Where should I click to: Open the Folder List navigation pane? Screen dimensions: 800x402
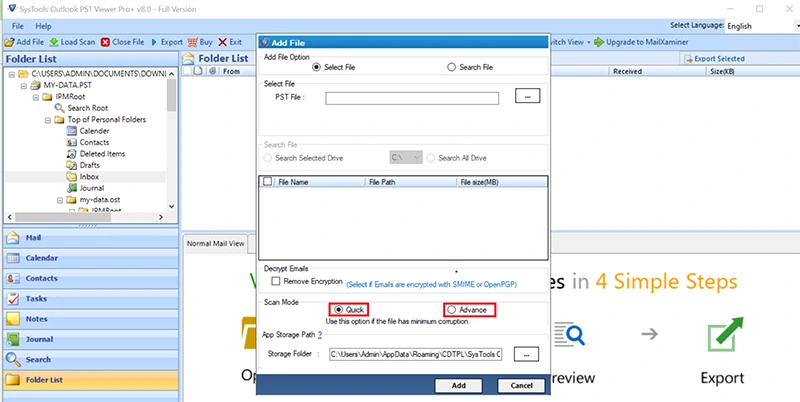coord(91,380)
